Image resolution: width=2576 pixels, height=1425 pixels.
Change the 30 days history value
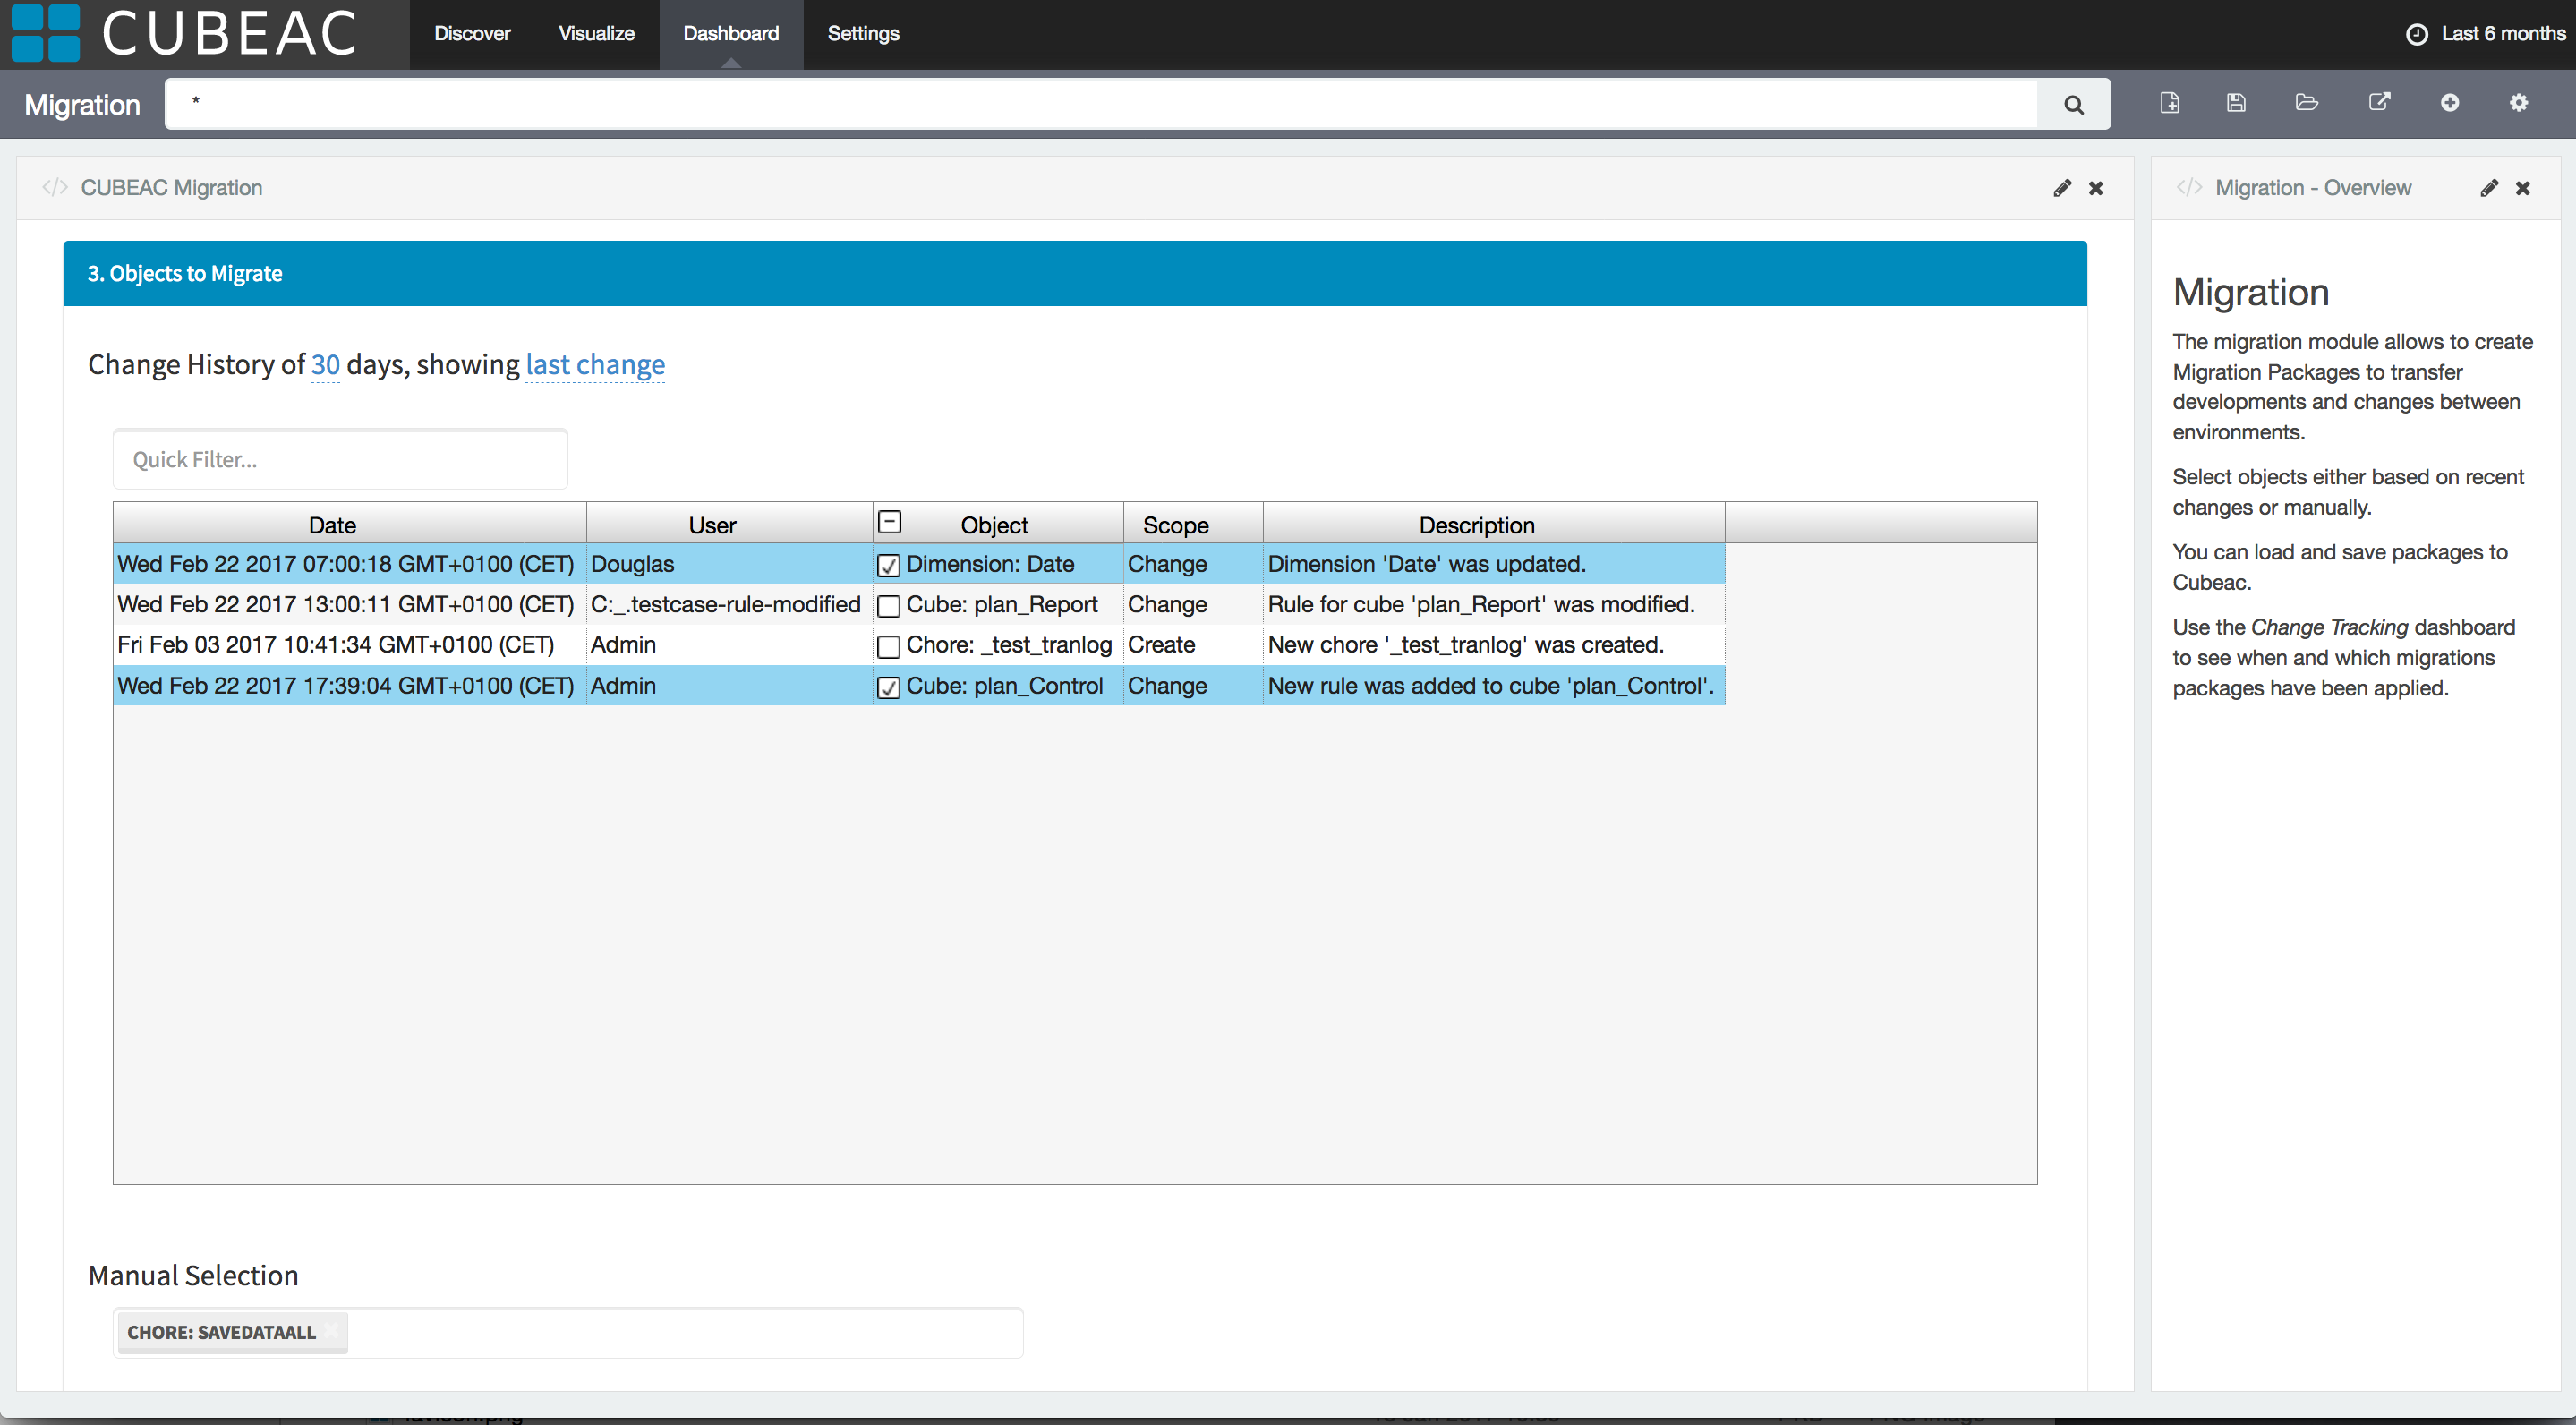(325, 365)
